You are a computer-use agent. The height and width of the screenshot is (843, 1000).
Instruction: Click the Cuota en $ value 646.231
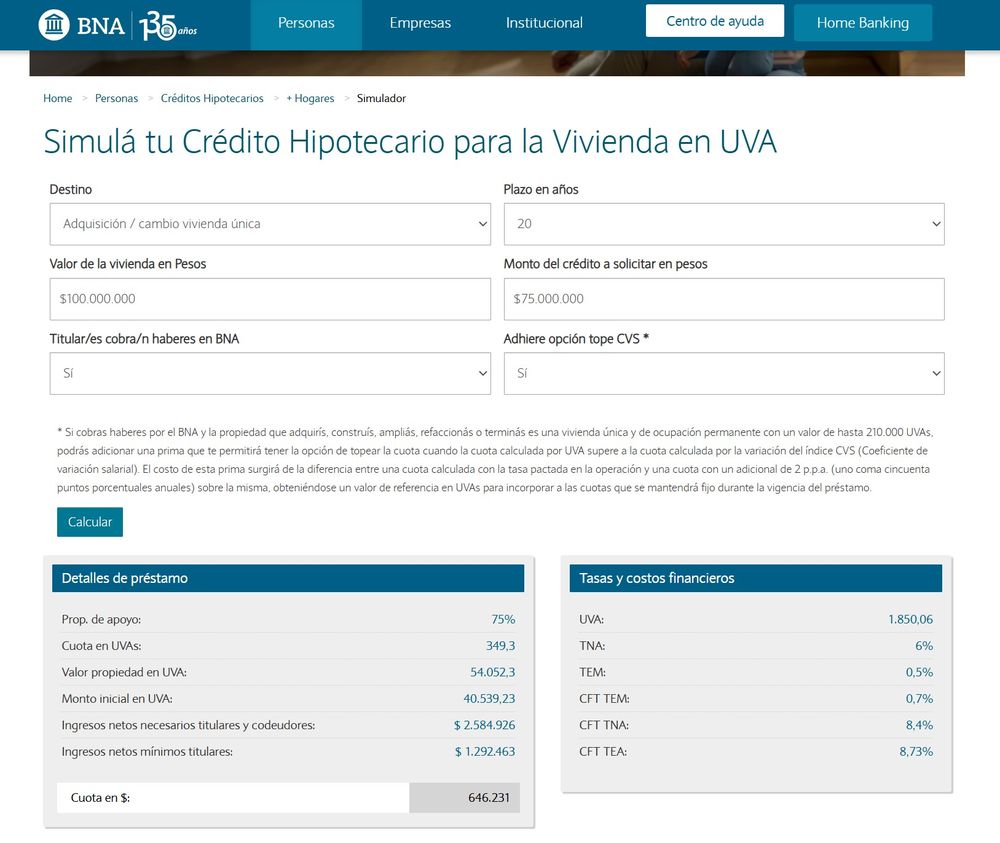(x=489, y=798)
